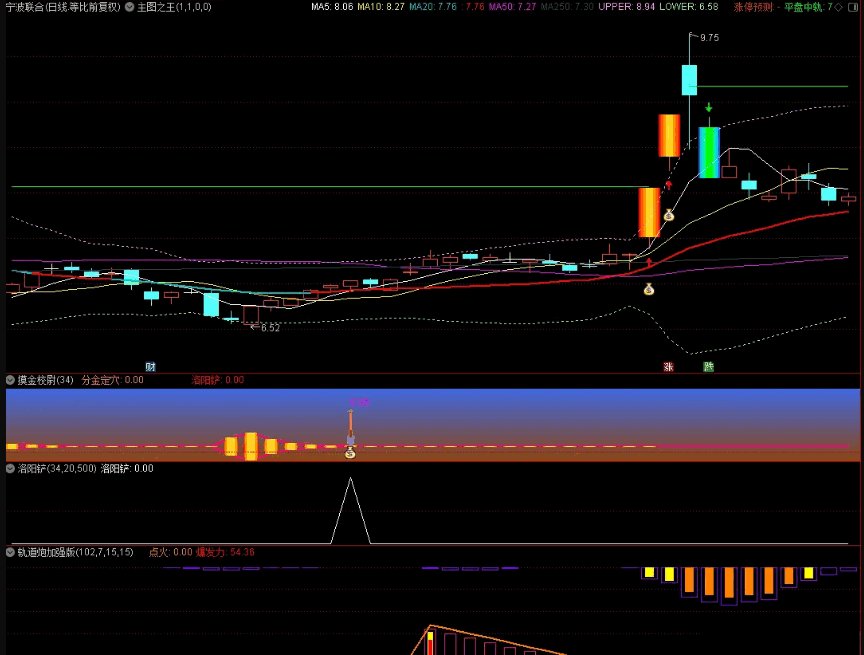
Task: Click the cyan candle with the 9.75 high
Action: coord(689,80)
